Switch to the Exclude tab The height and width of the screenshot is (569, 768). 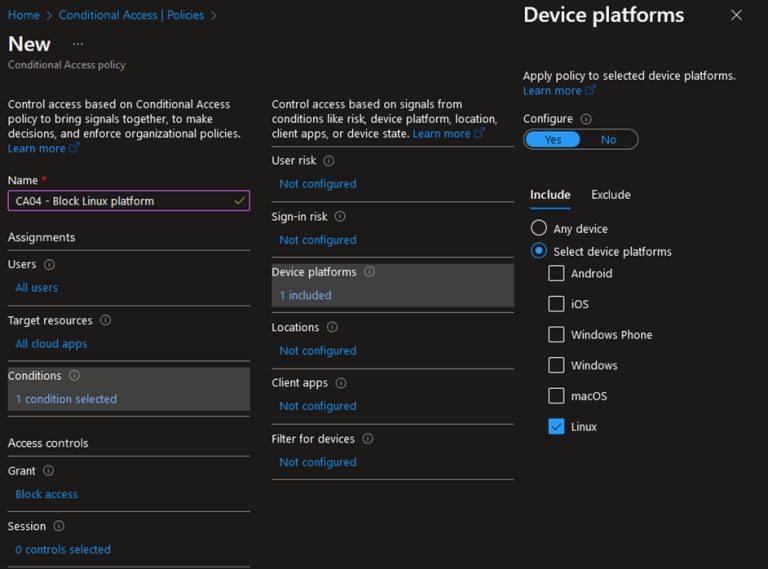pos(611,194)
